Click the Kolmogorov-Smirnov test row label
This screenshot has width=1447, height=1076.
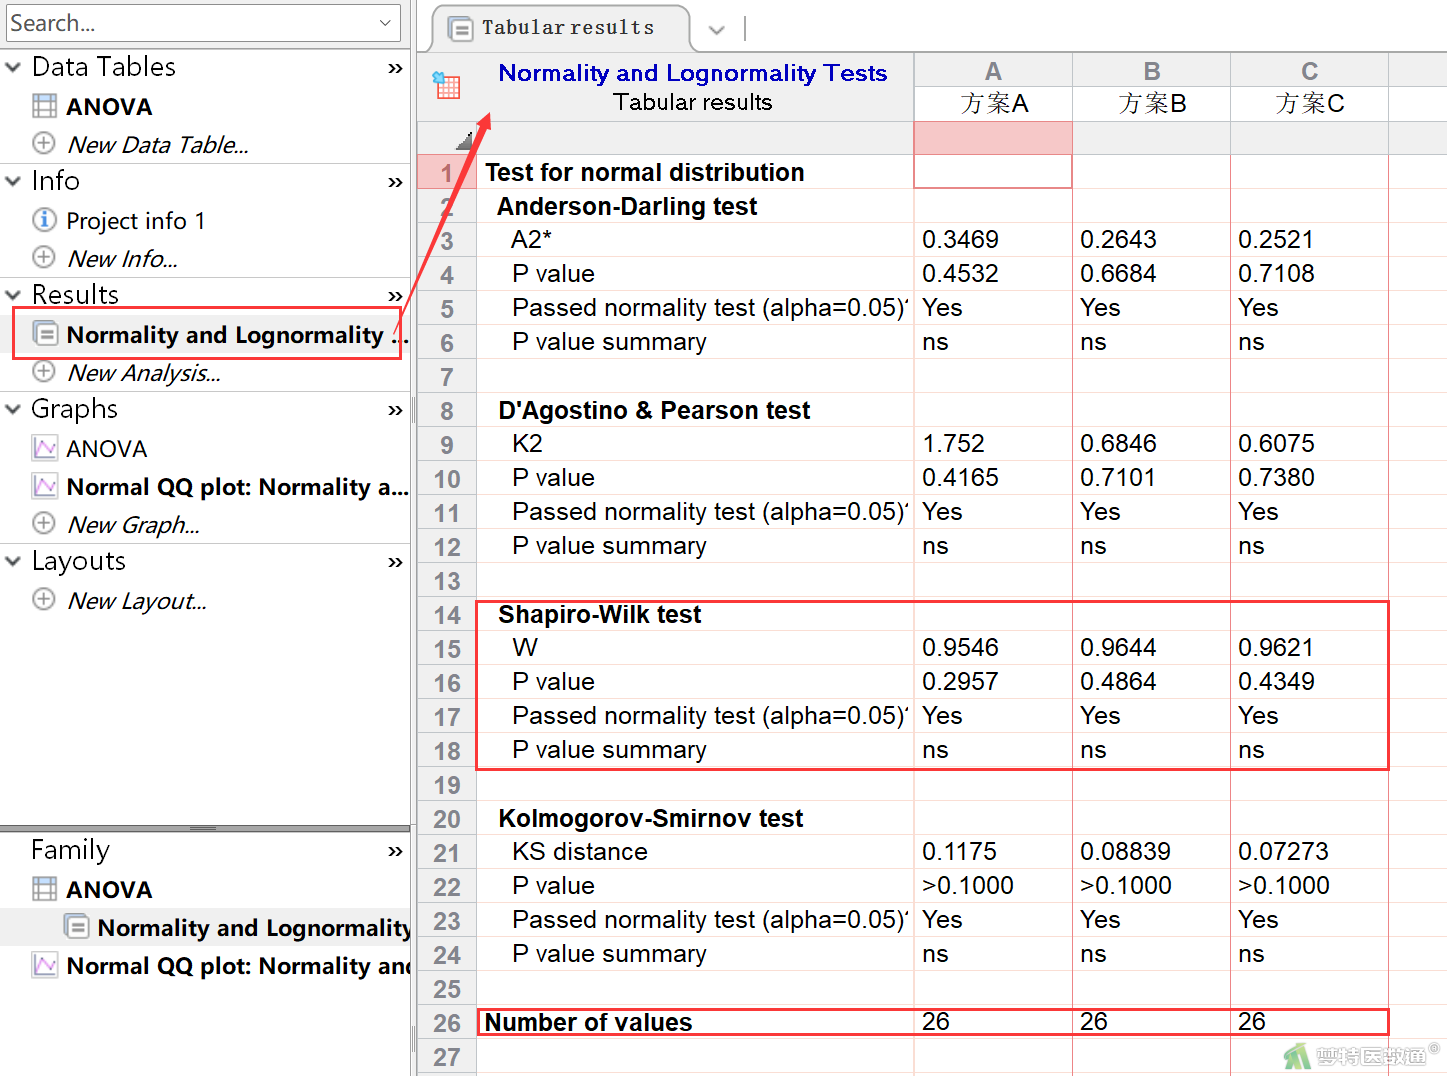[x=650, y=818]
